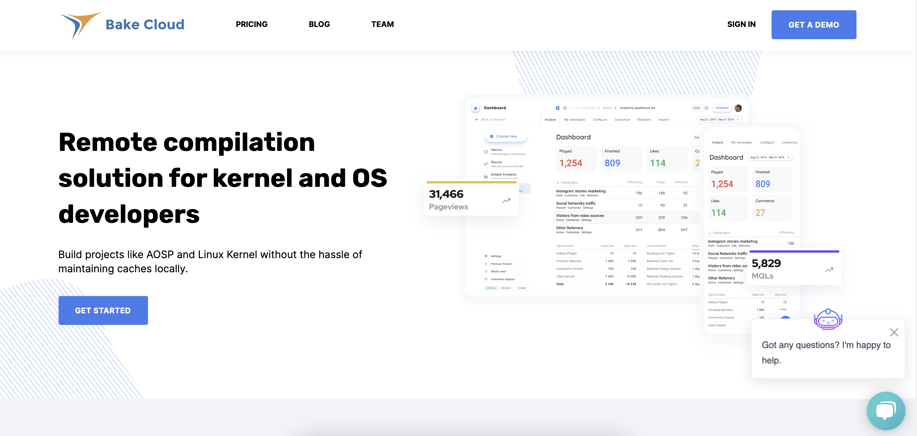Screen dimensions: 917x436
Task: Click the trend arrow icon on MQLs card
Action: coord(829,269)
